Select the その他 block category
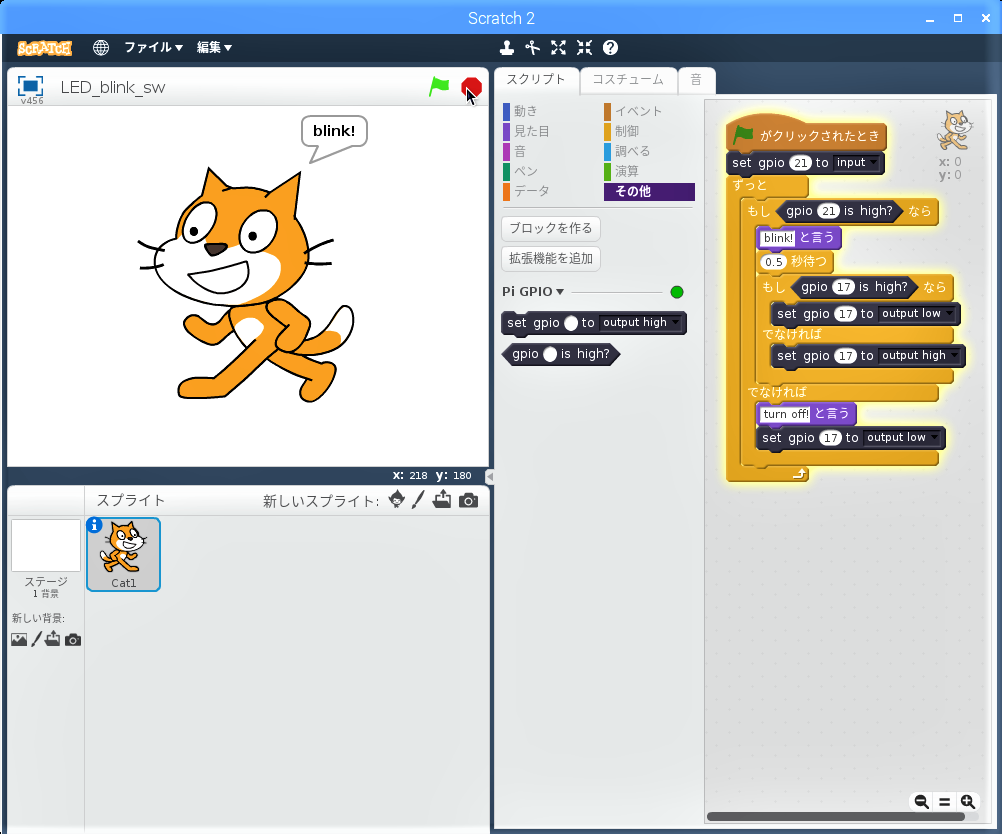The height and width of the screenshot is (834, 1002). point(649,191)
